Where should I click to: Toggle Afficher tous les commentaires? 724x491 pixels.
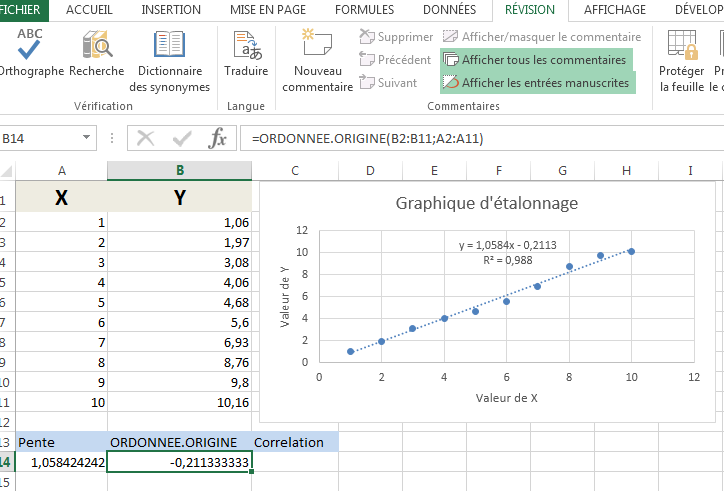(x=536, y=60)
